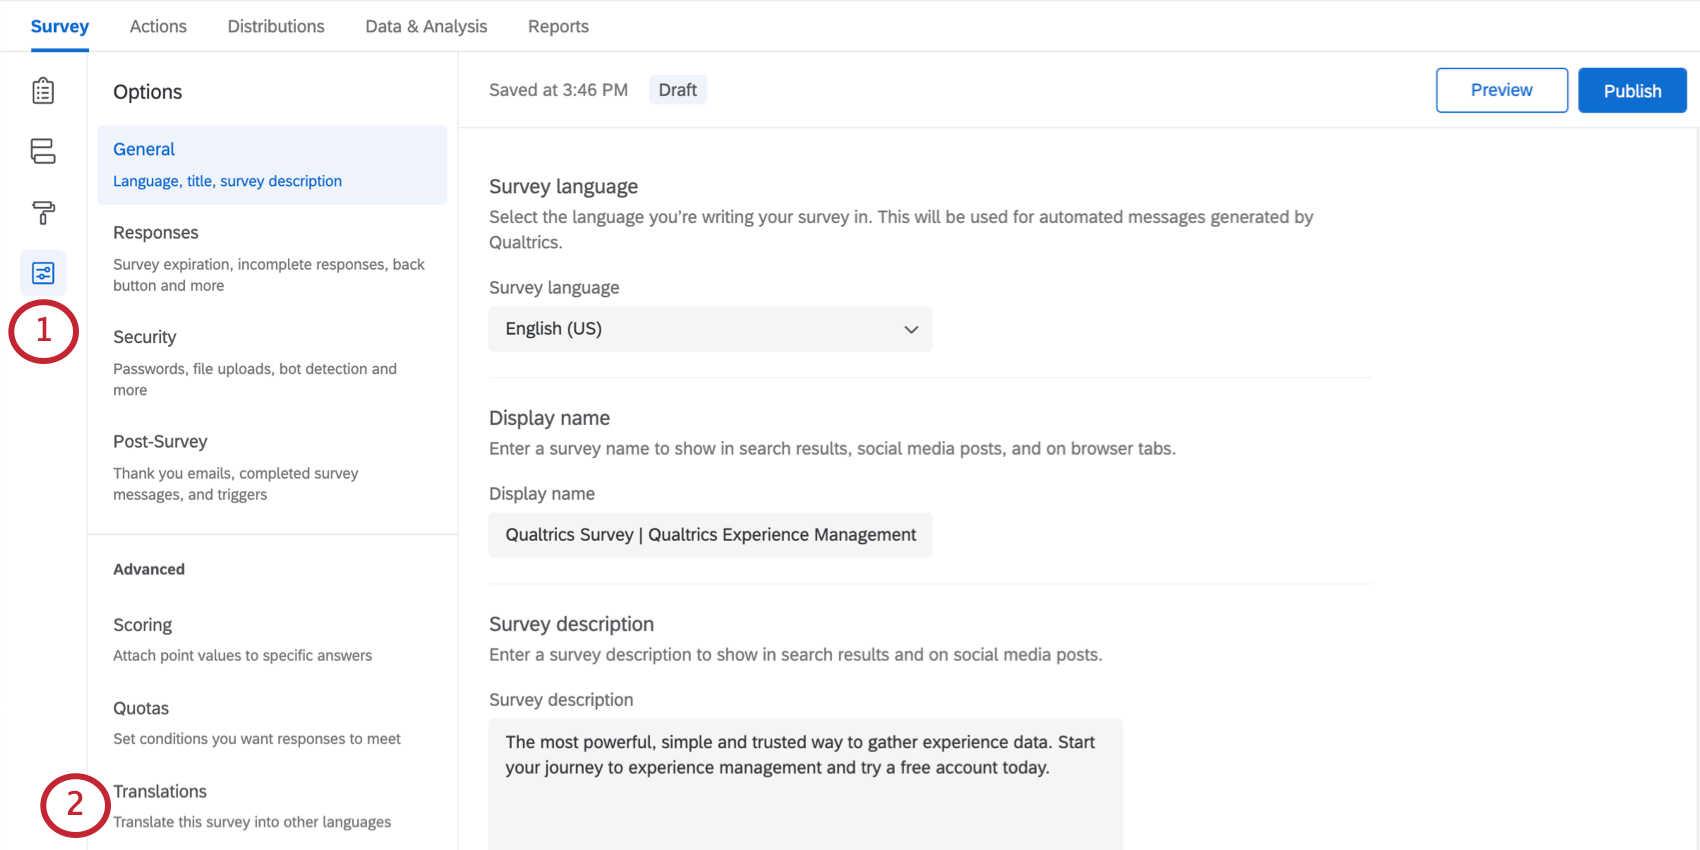Viewport: 1700px width, 850px height.
Task: Open the survey builder clipboard icon
Action: click(x=43, y=91)
